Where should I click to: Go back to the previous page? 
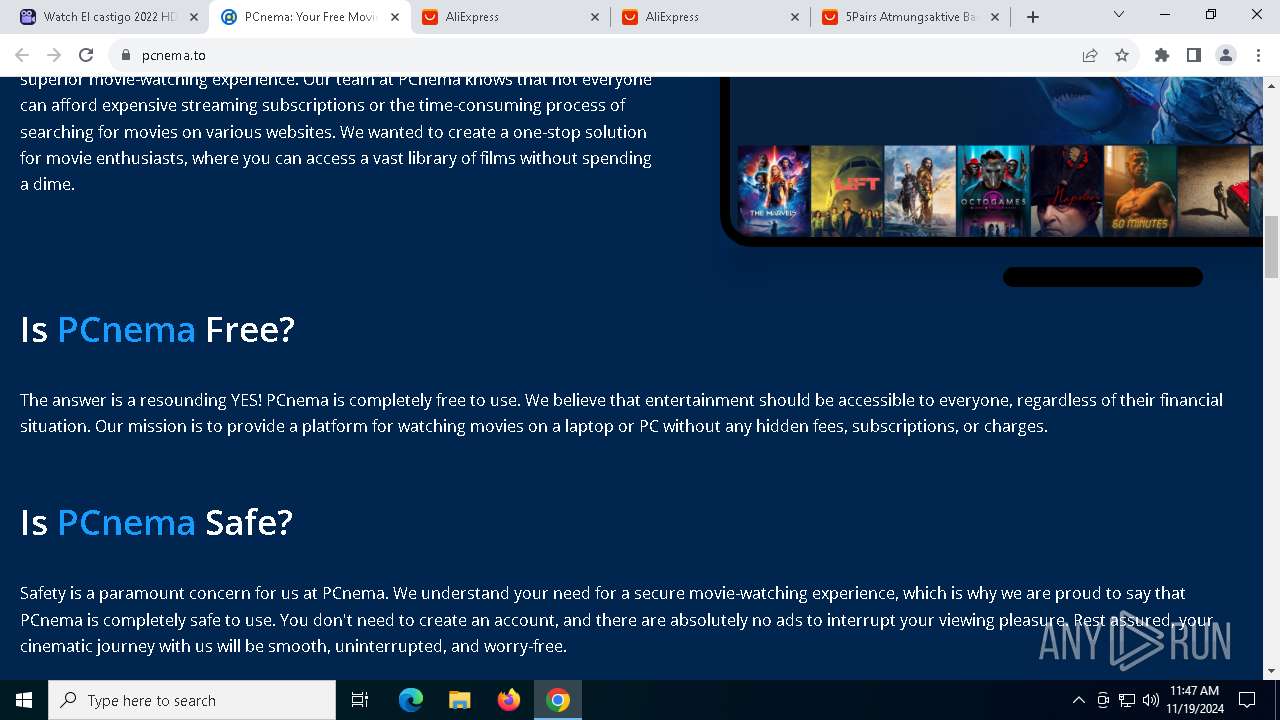coord(22,55)
